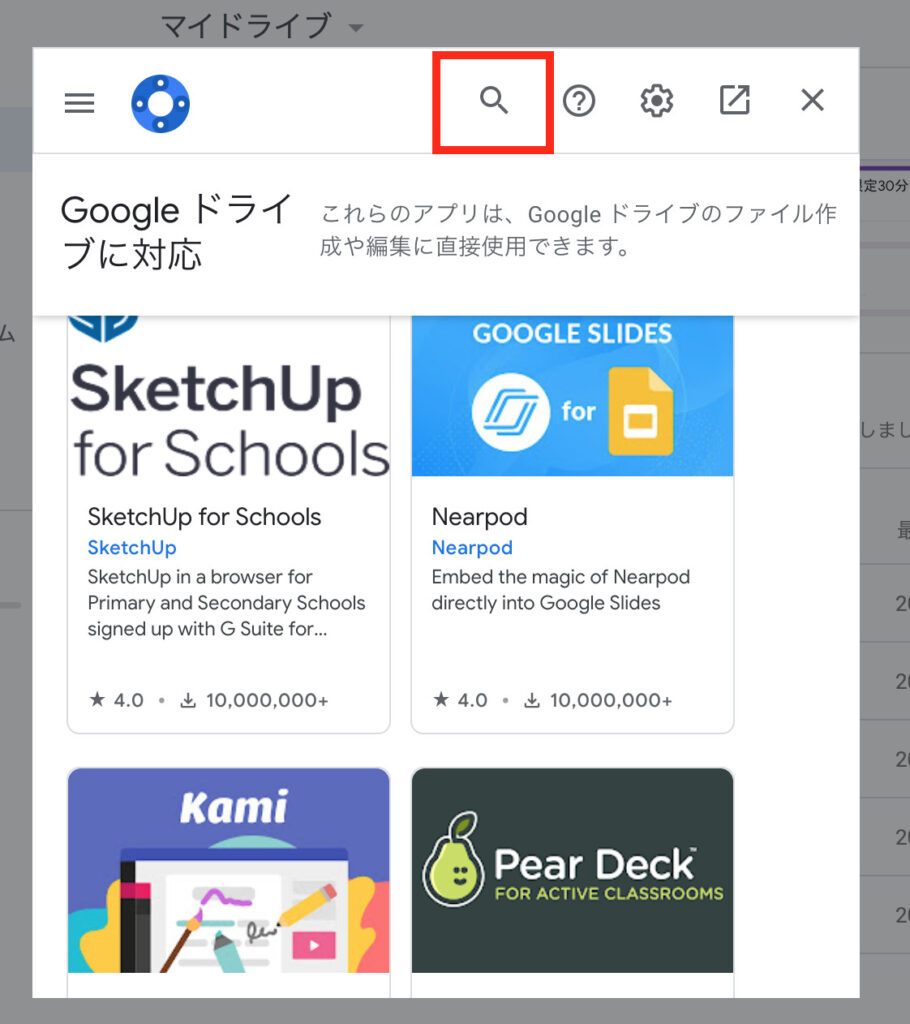Open the Pear Deck banner image
The image size is (910, 1024).
tap(572, 871)
